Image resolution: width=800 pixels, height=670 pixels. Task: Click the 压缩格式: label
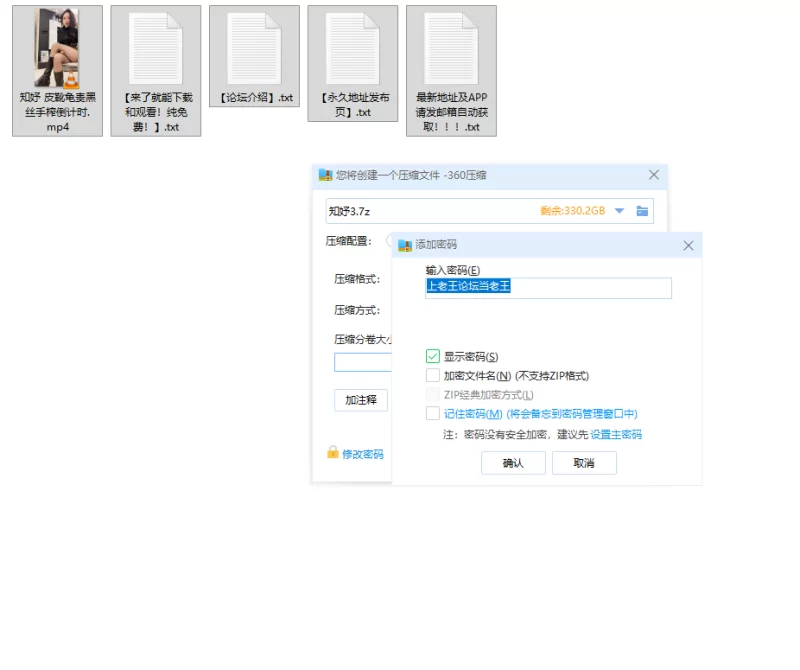coord(357,279)
